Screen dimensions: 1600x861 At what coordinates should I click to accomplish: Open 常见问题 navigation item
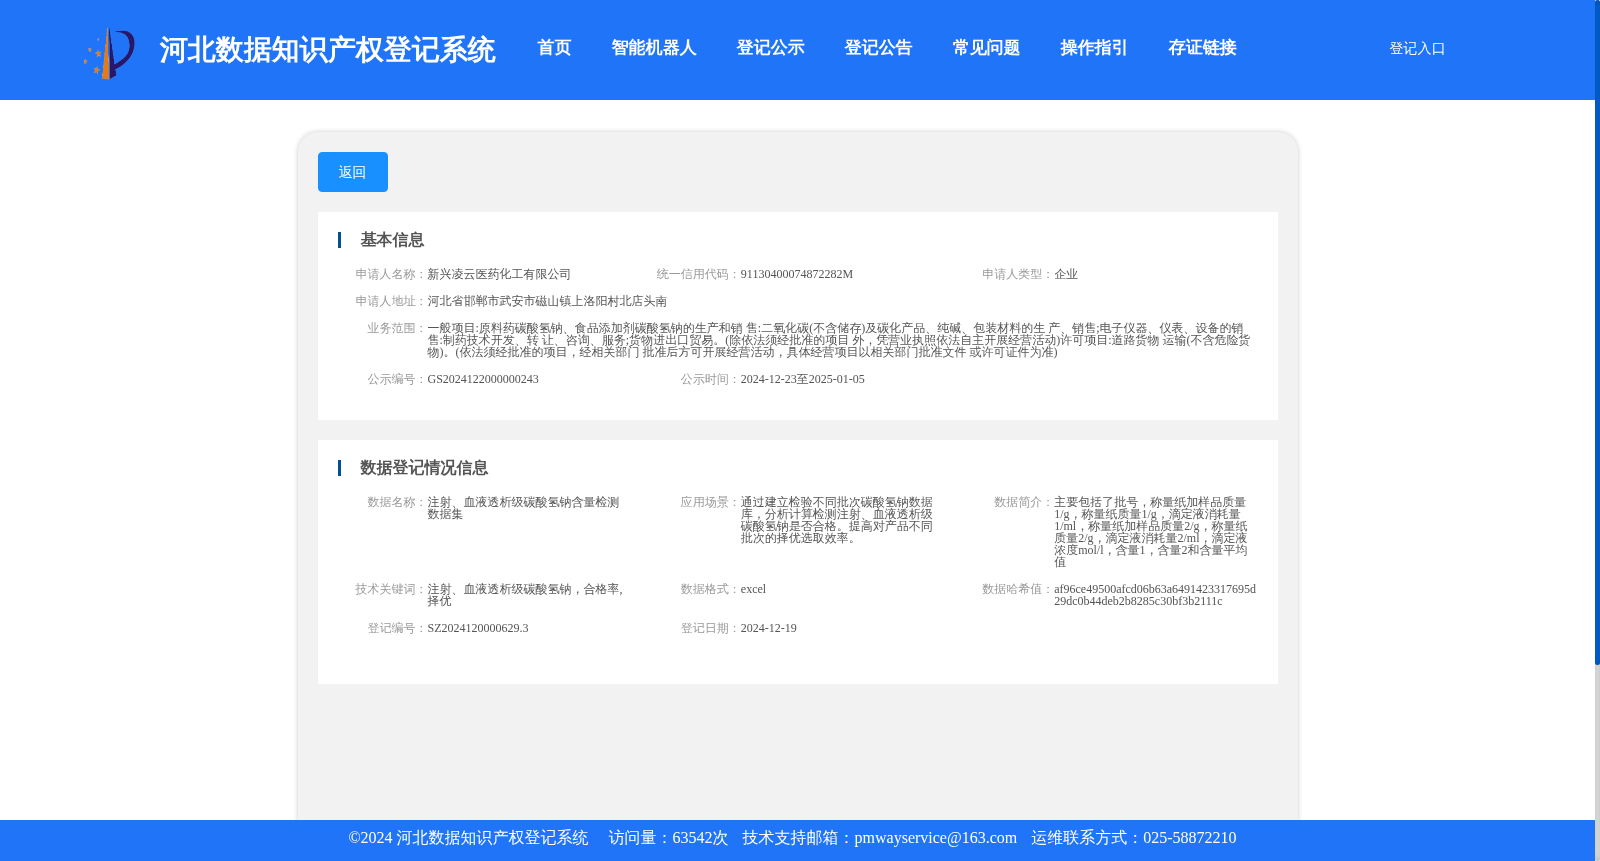987,48
